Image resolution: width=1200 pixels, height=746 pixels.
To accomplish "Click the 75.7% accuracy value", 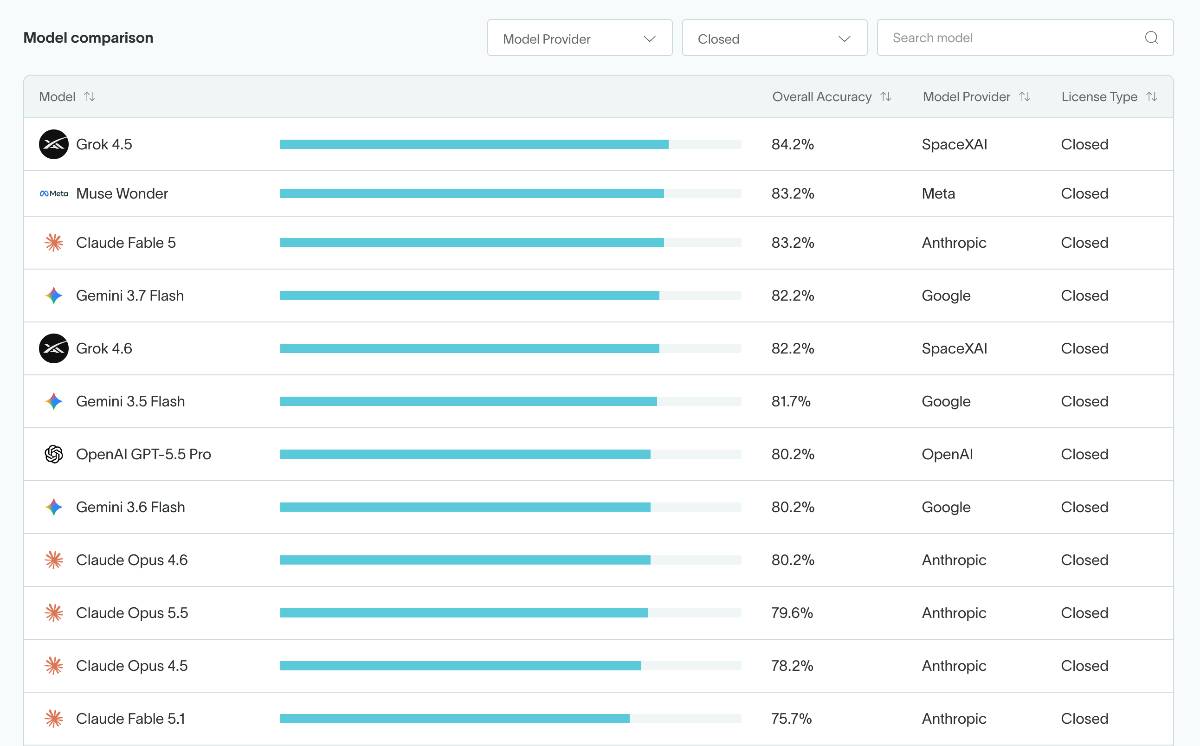I will (792, 719).
